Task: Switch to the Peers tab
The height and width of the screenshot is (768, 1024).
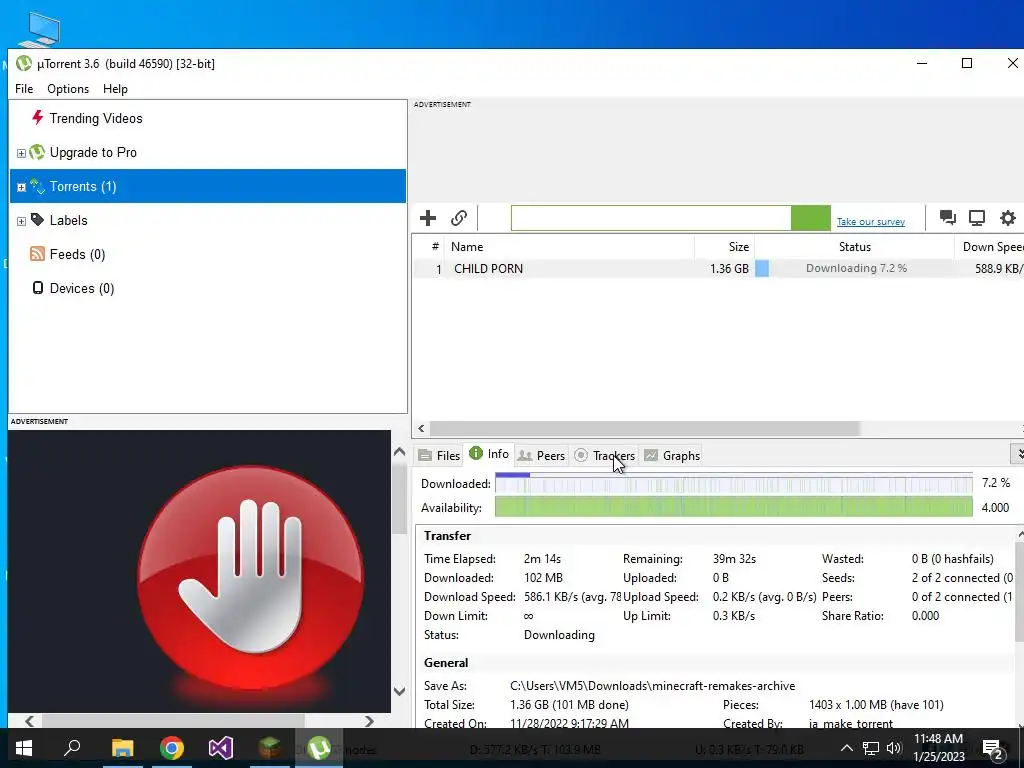Action: pos(541,455)
